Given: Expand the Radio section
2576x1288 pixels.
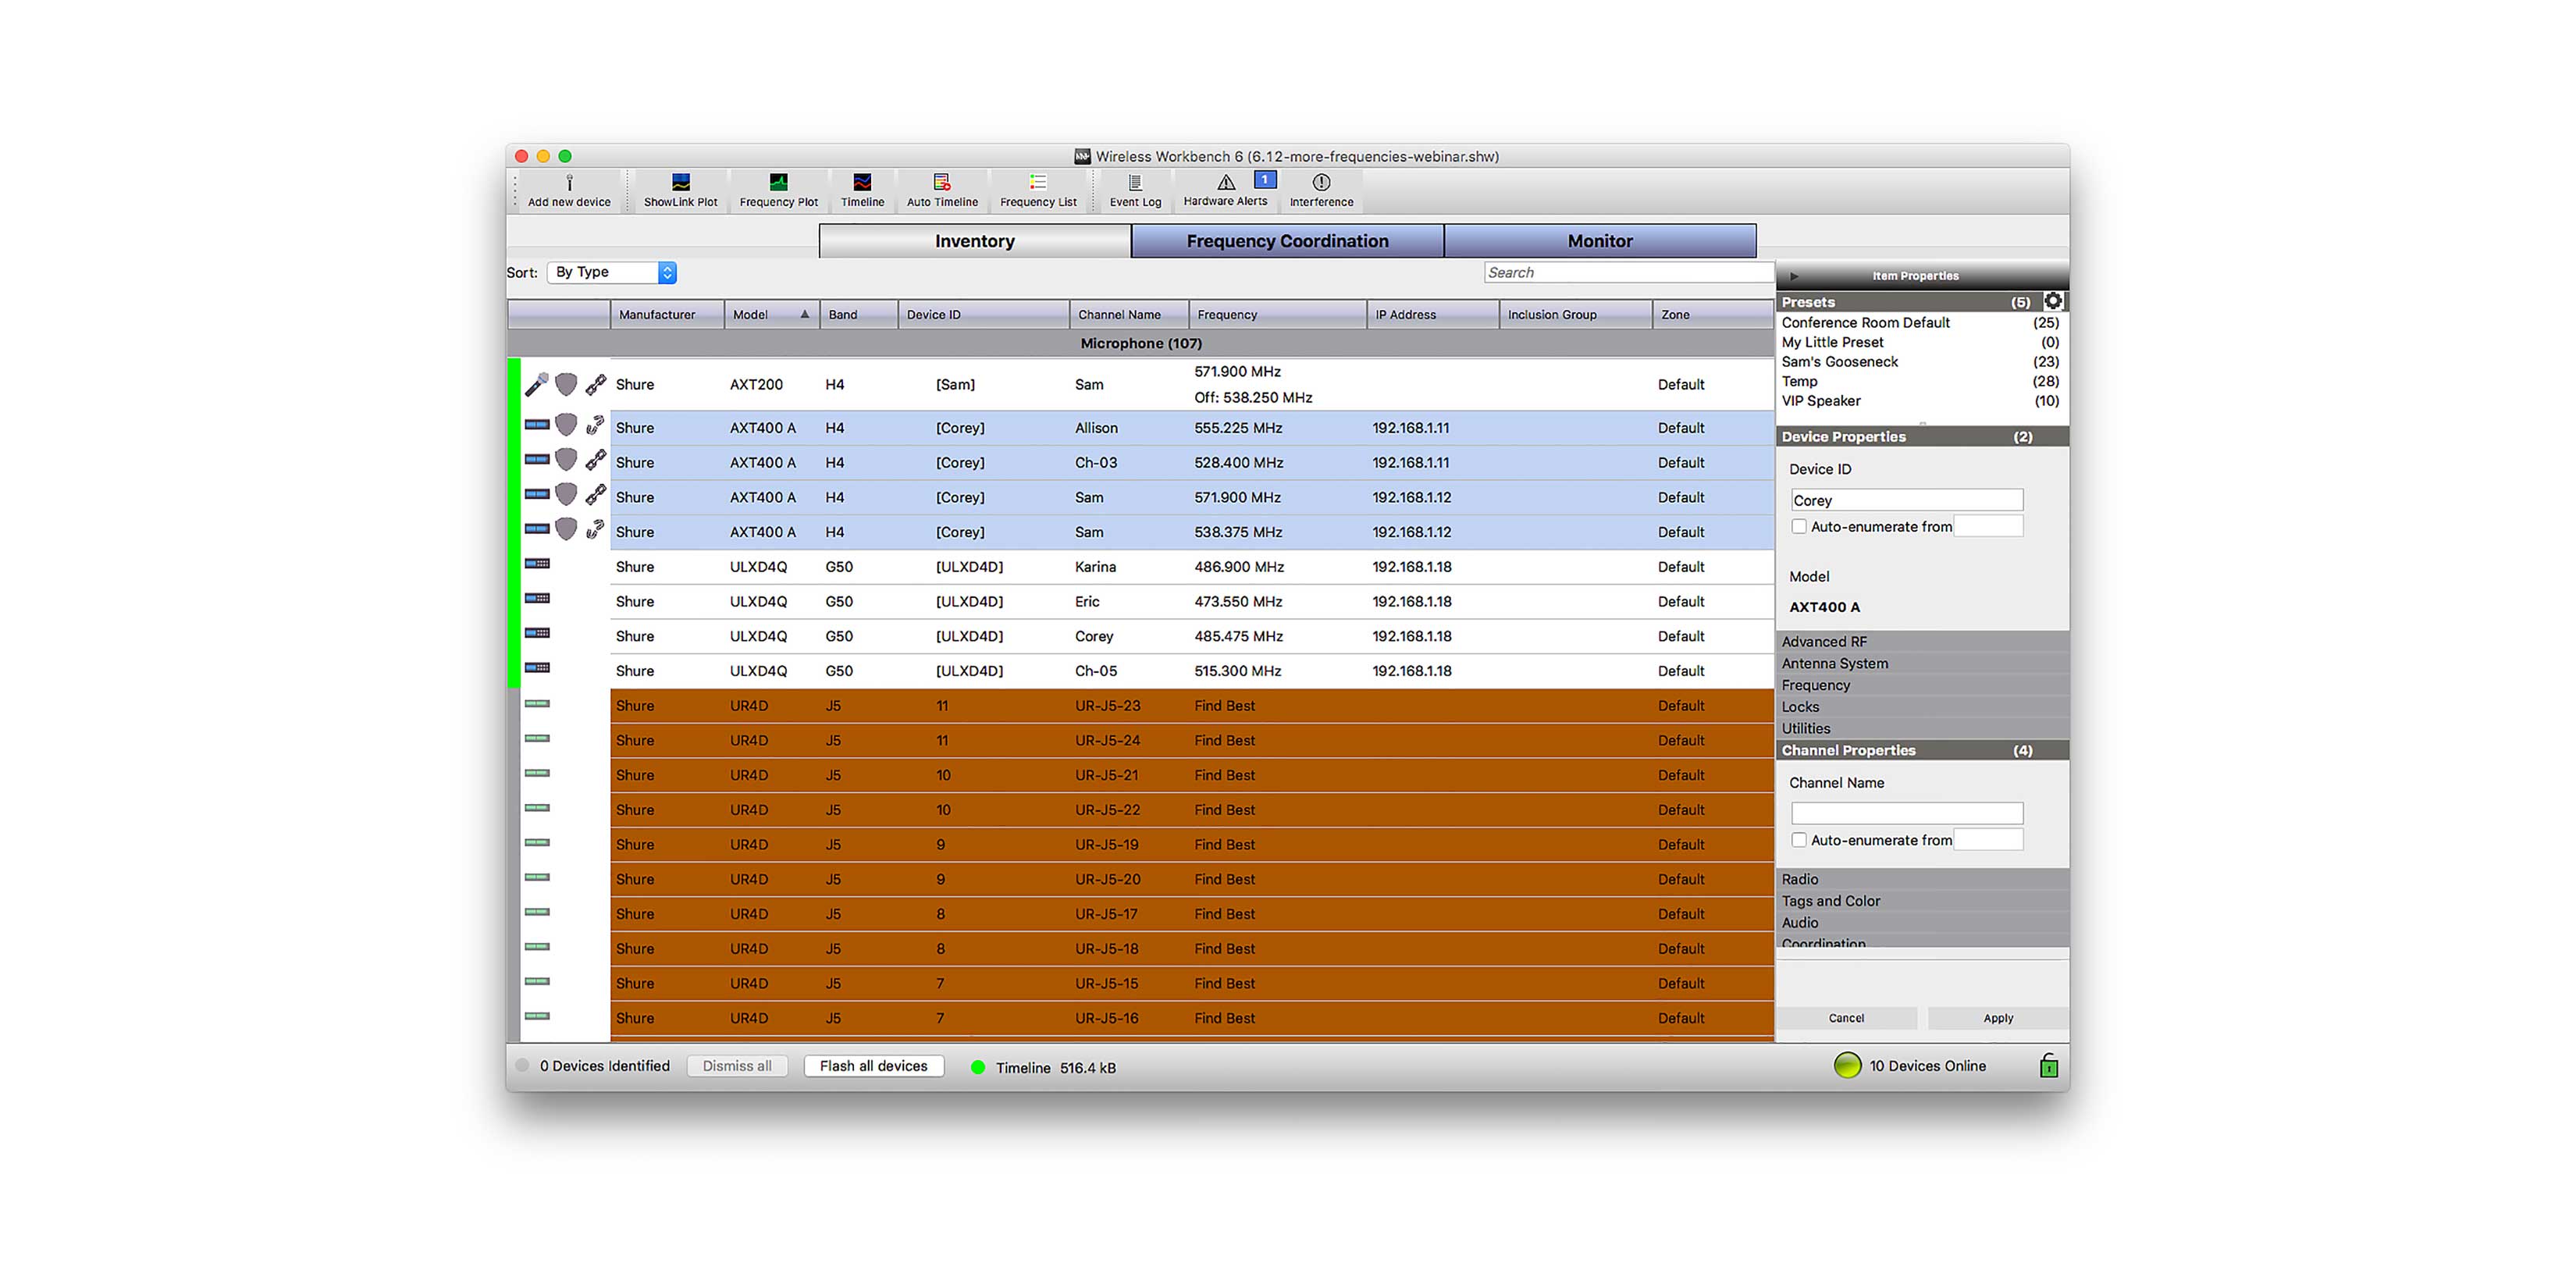Looking at the screenshot, I should pos(1923,879).
